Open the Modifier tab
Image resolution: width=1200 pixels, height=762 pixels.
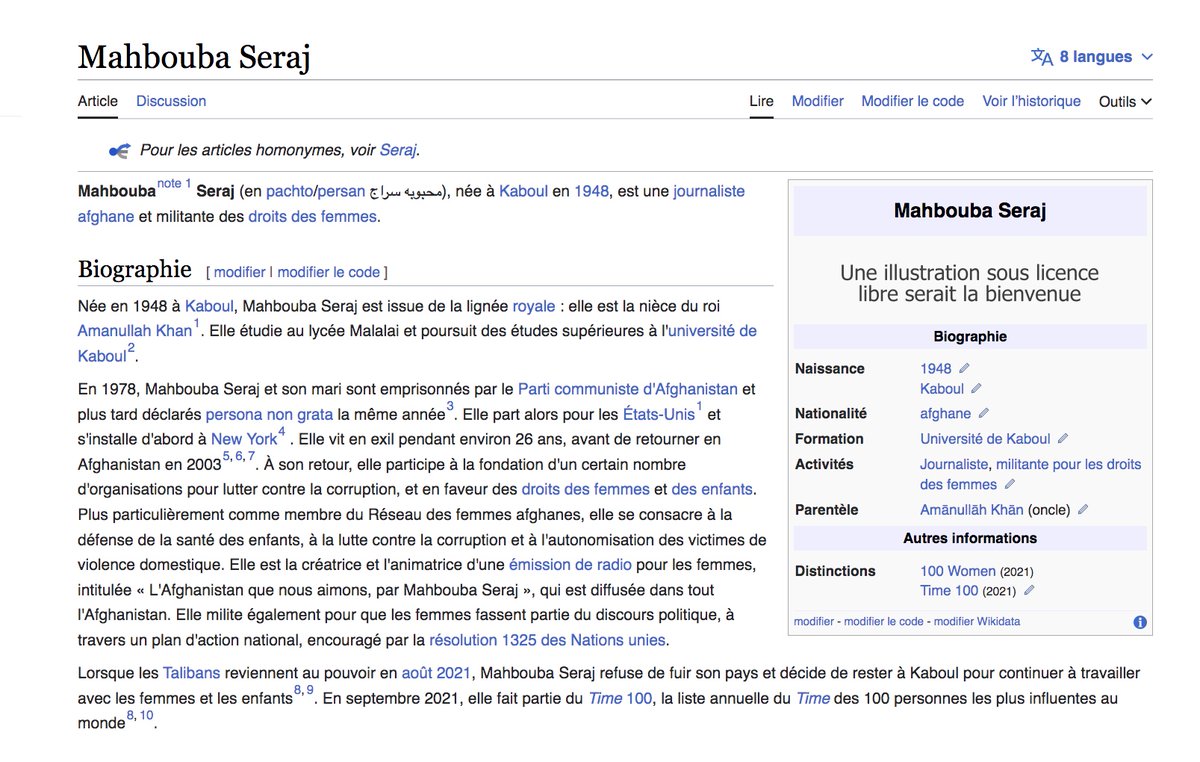click(x=818, y=101)
